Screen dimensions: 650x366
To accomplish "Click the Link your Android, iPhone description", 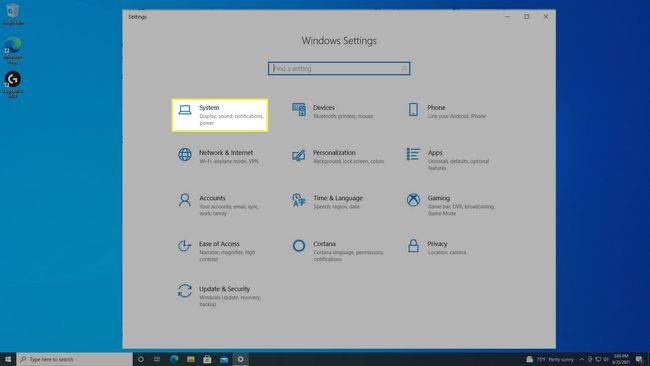I will (x=457, y=116).
